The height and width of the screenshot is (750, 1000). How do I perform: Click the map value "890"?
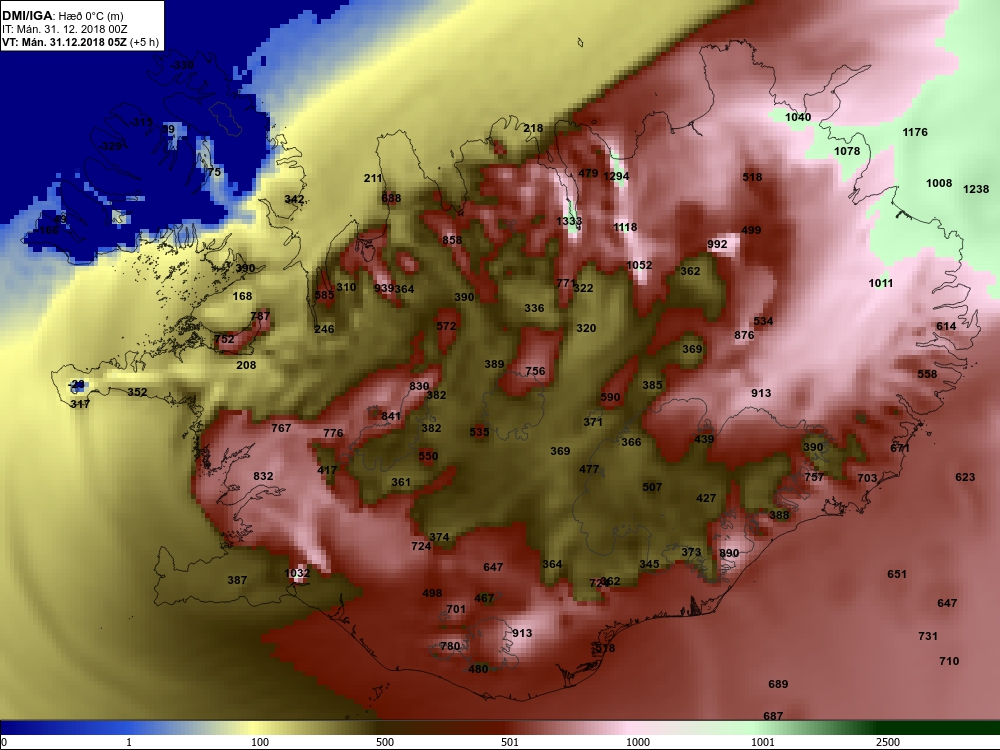tap(729, 553)
